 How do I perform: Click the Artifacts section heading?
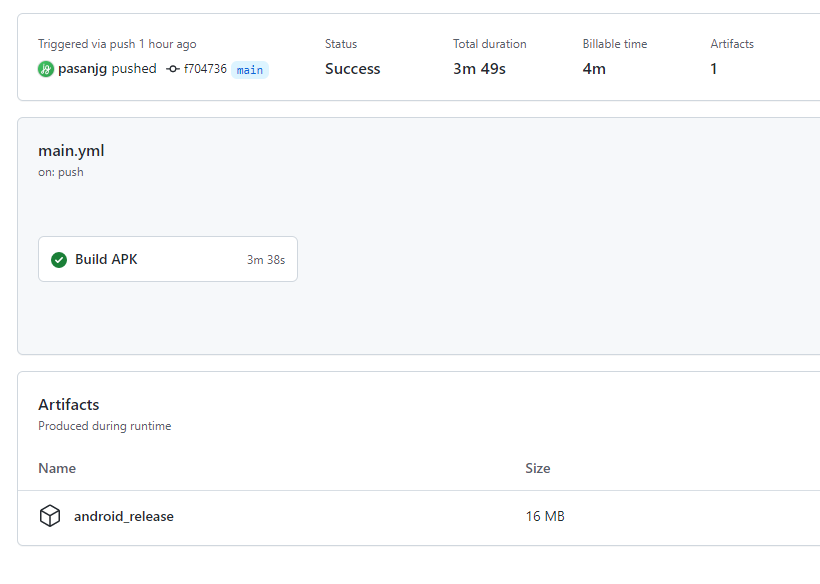coord(69,405)
